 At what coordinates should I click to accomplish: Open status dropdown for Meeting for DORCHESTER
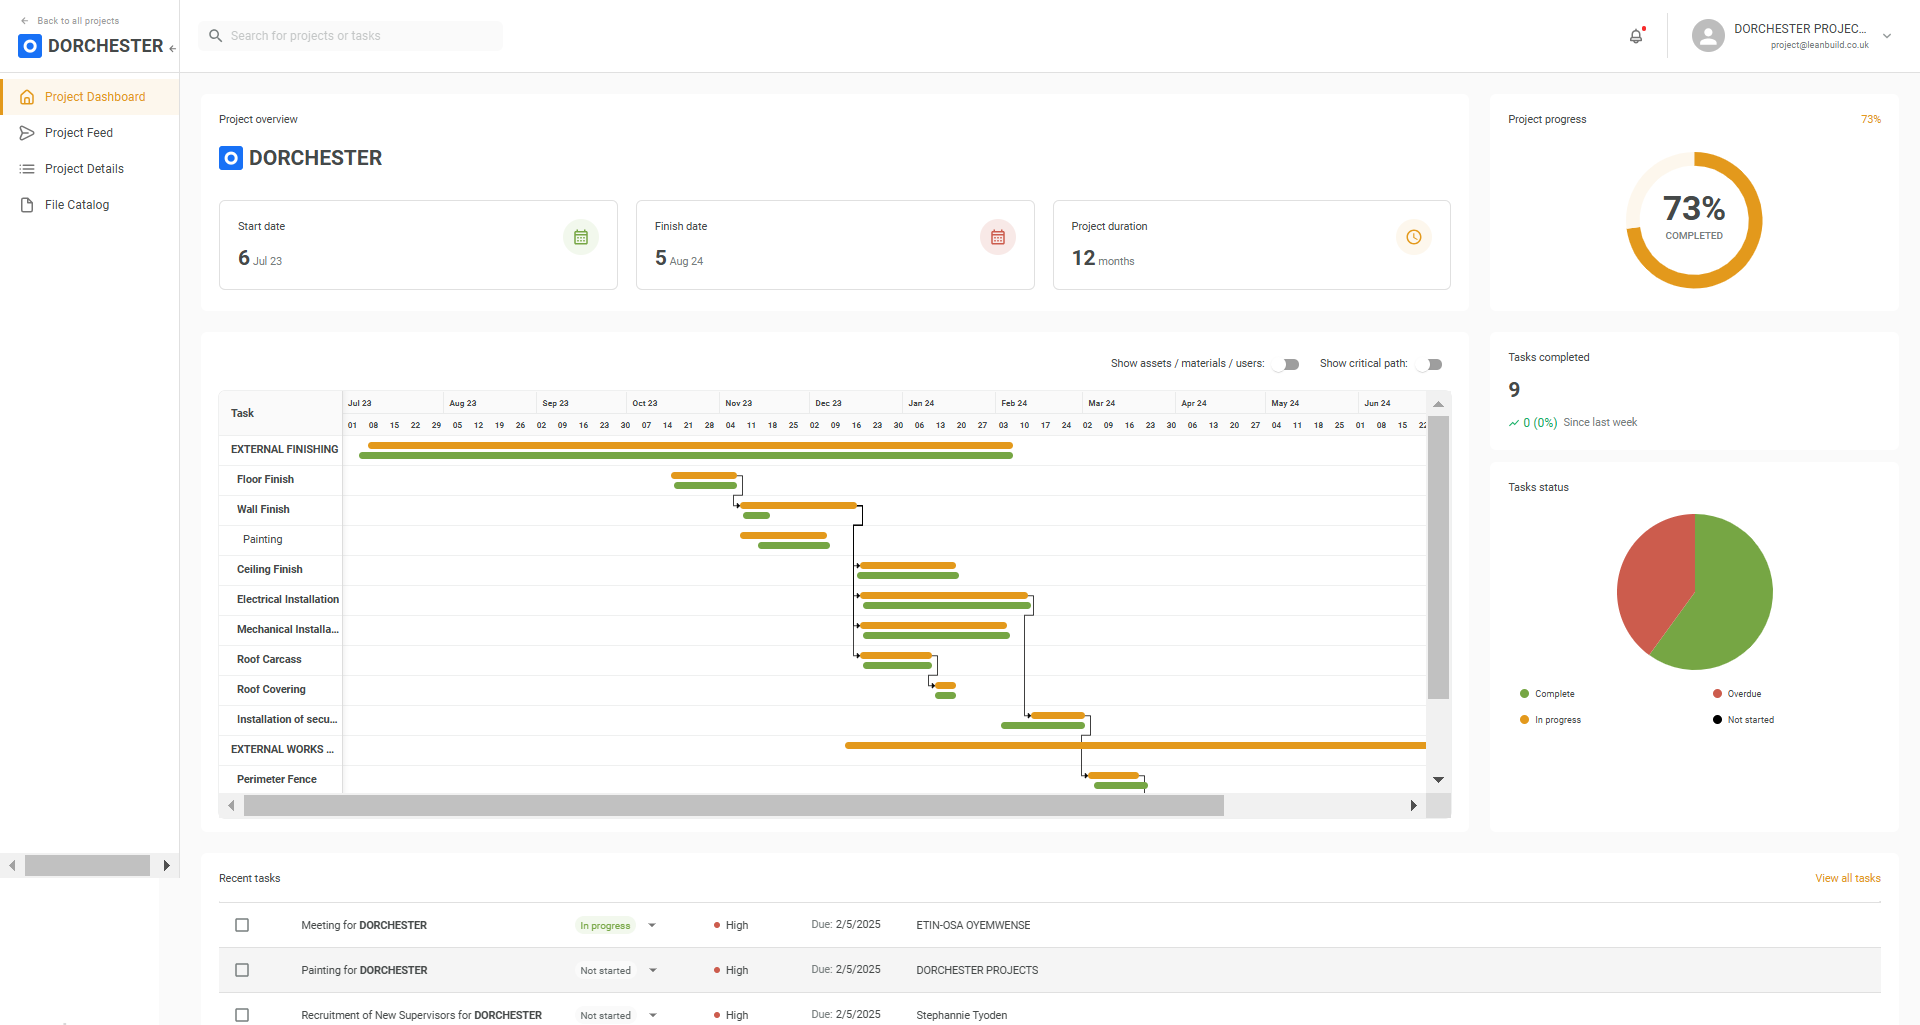(x=652, y=925)
